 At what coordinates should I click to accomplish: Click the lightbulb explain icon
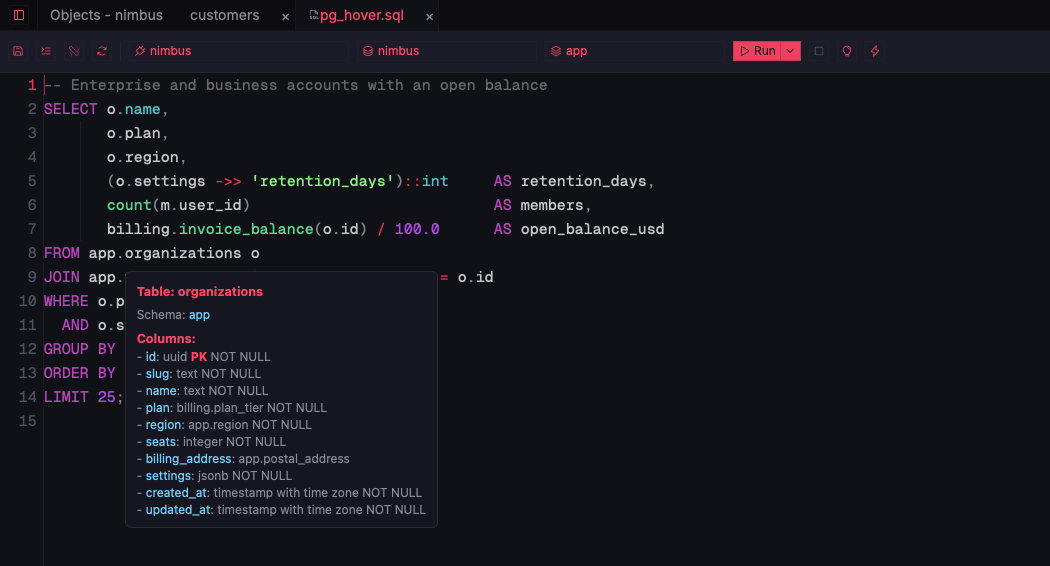coord(847,51)
